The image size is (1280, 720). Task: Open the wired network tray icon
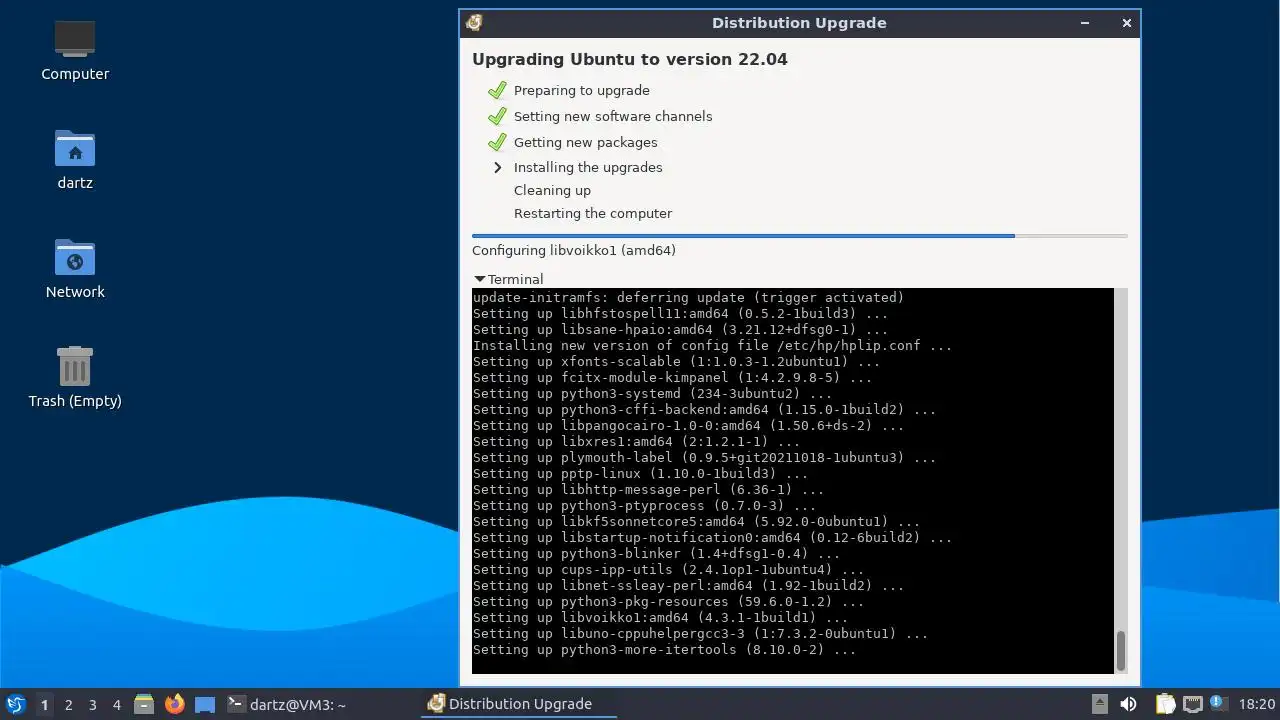pos(1192,704)
